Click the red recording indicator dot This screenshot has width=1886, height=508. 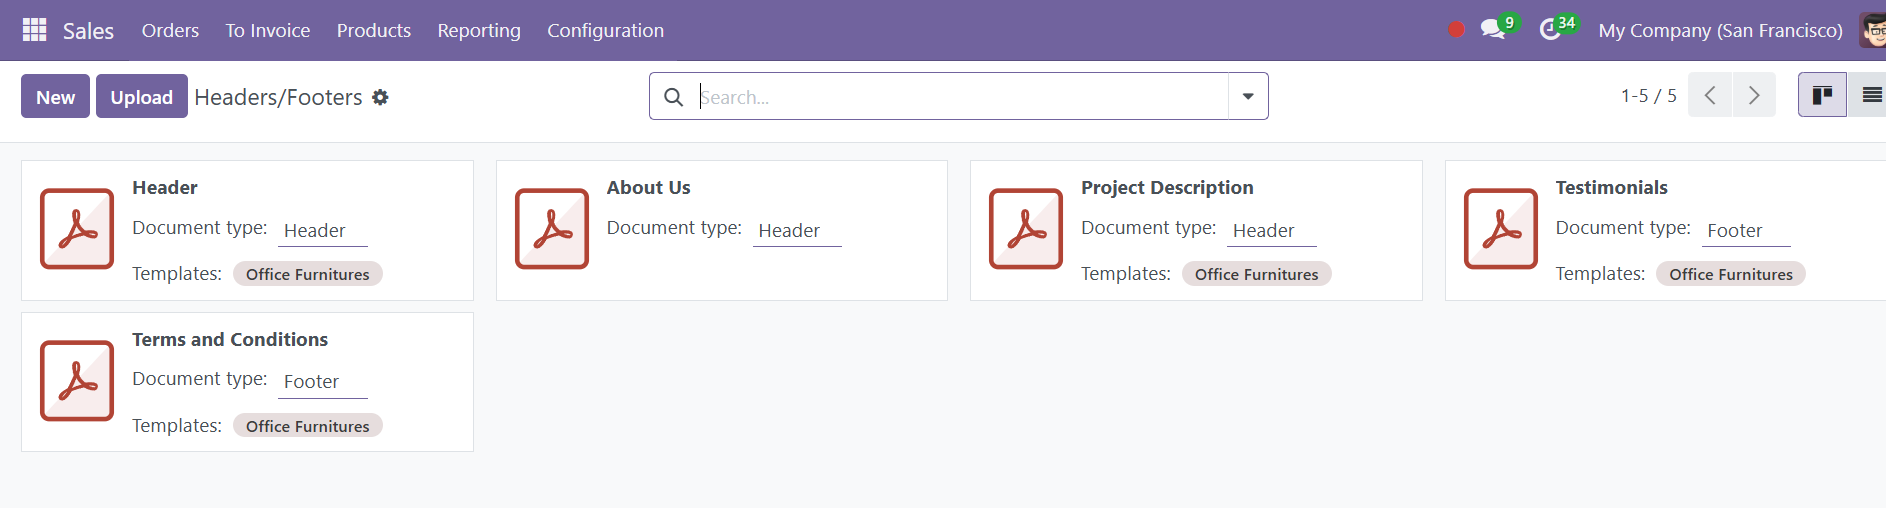(1456, 30)
